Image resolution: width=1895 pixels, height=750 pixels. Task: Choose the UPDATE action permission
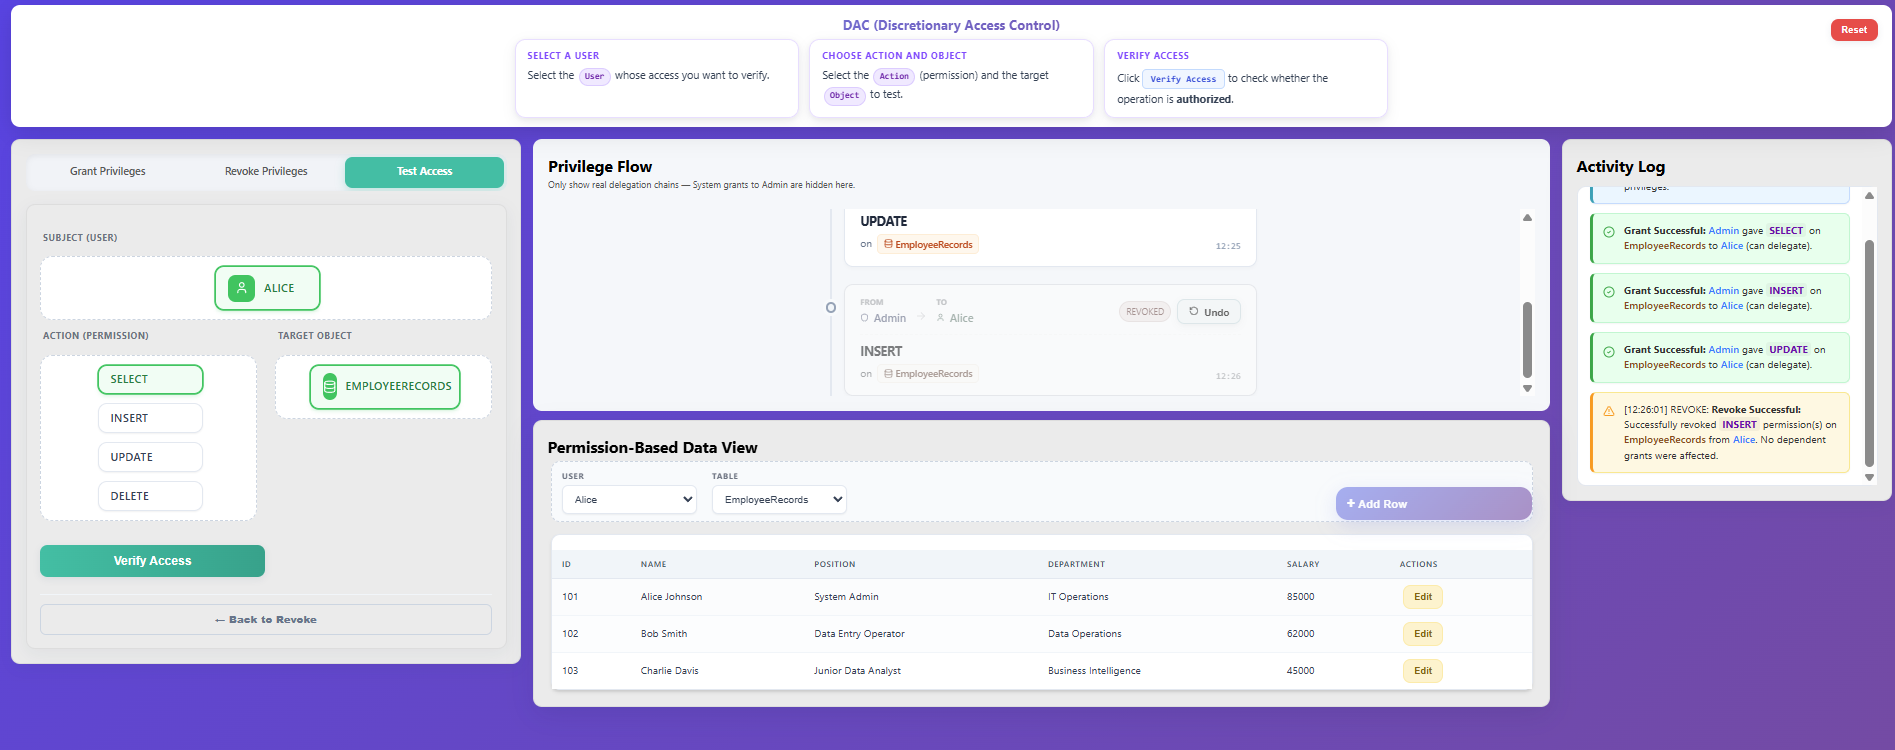coord(150,457)
